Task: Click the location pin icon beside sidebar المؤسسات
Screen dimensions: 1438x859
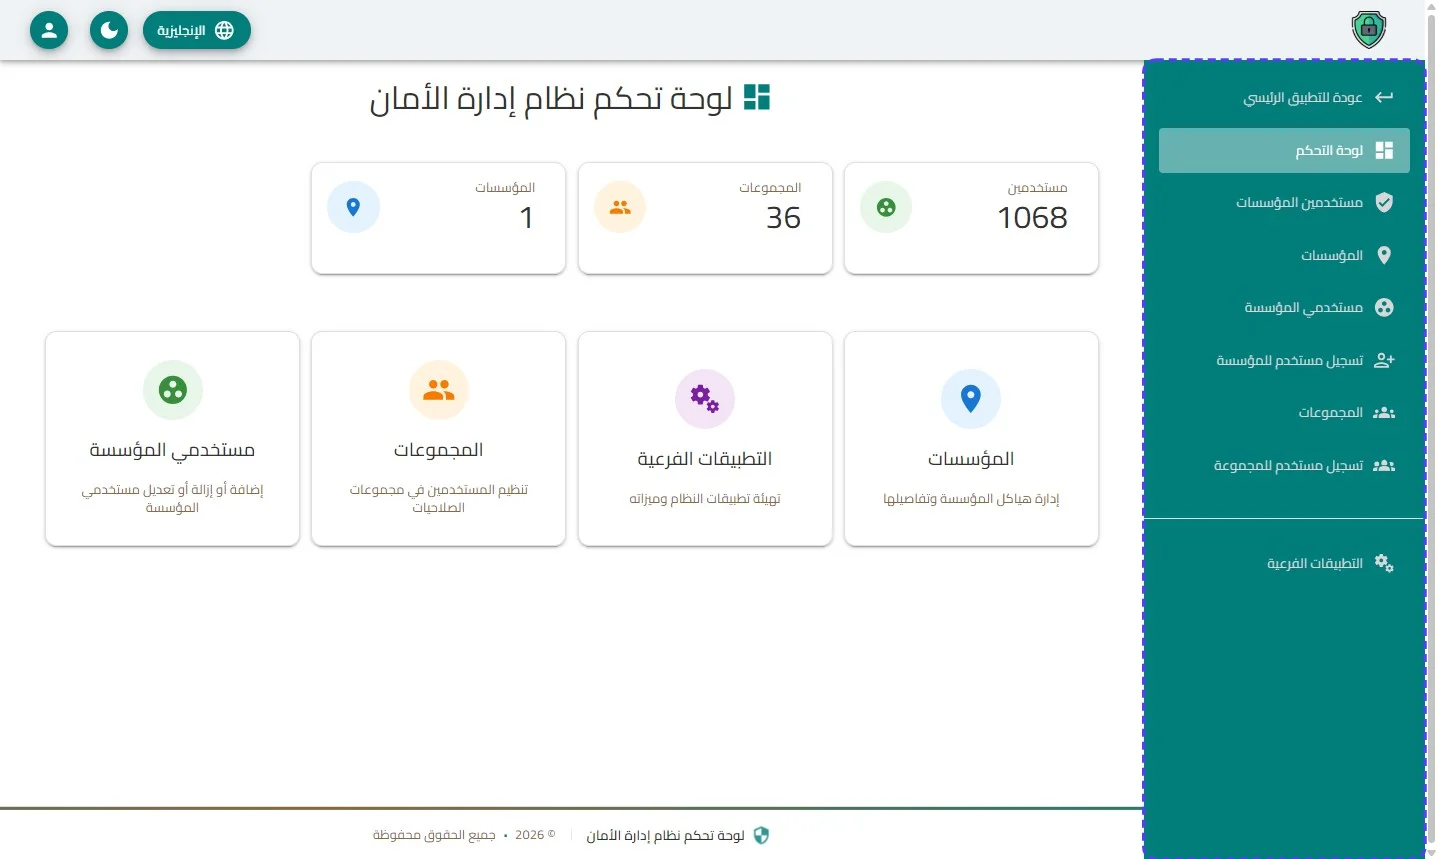Action: coord(1384,255)
